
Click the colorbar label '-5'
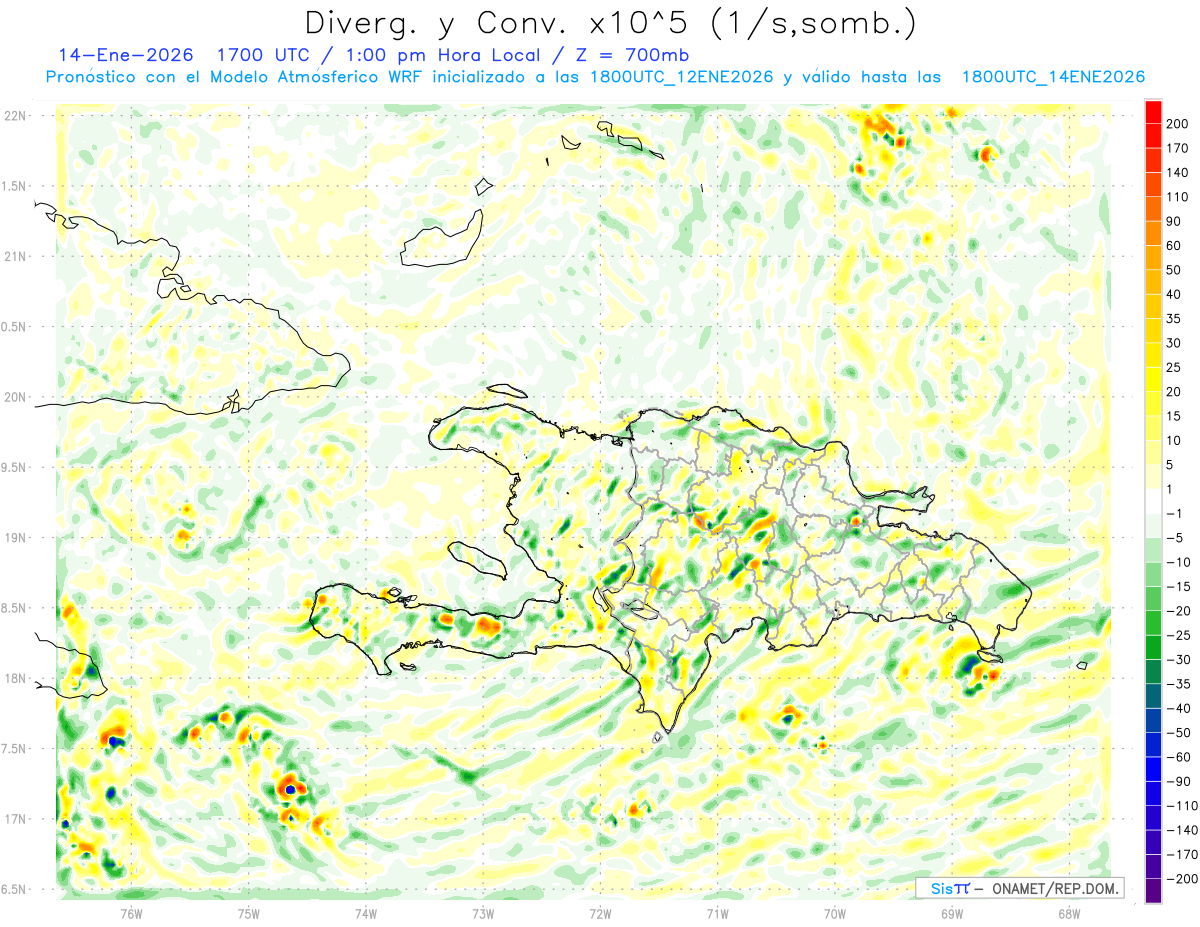1175,538
